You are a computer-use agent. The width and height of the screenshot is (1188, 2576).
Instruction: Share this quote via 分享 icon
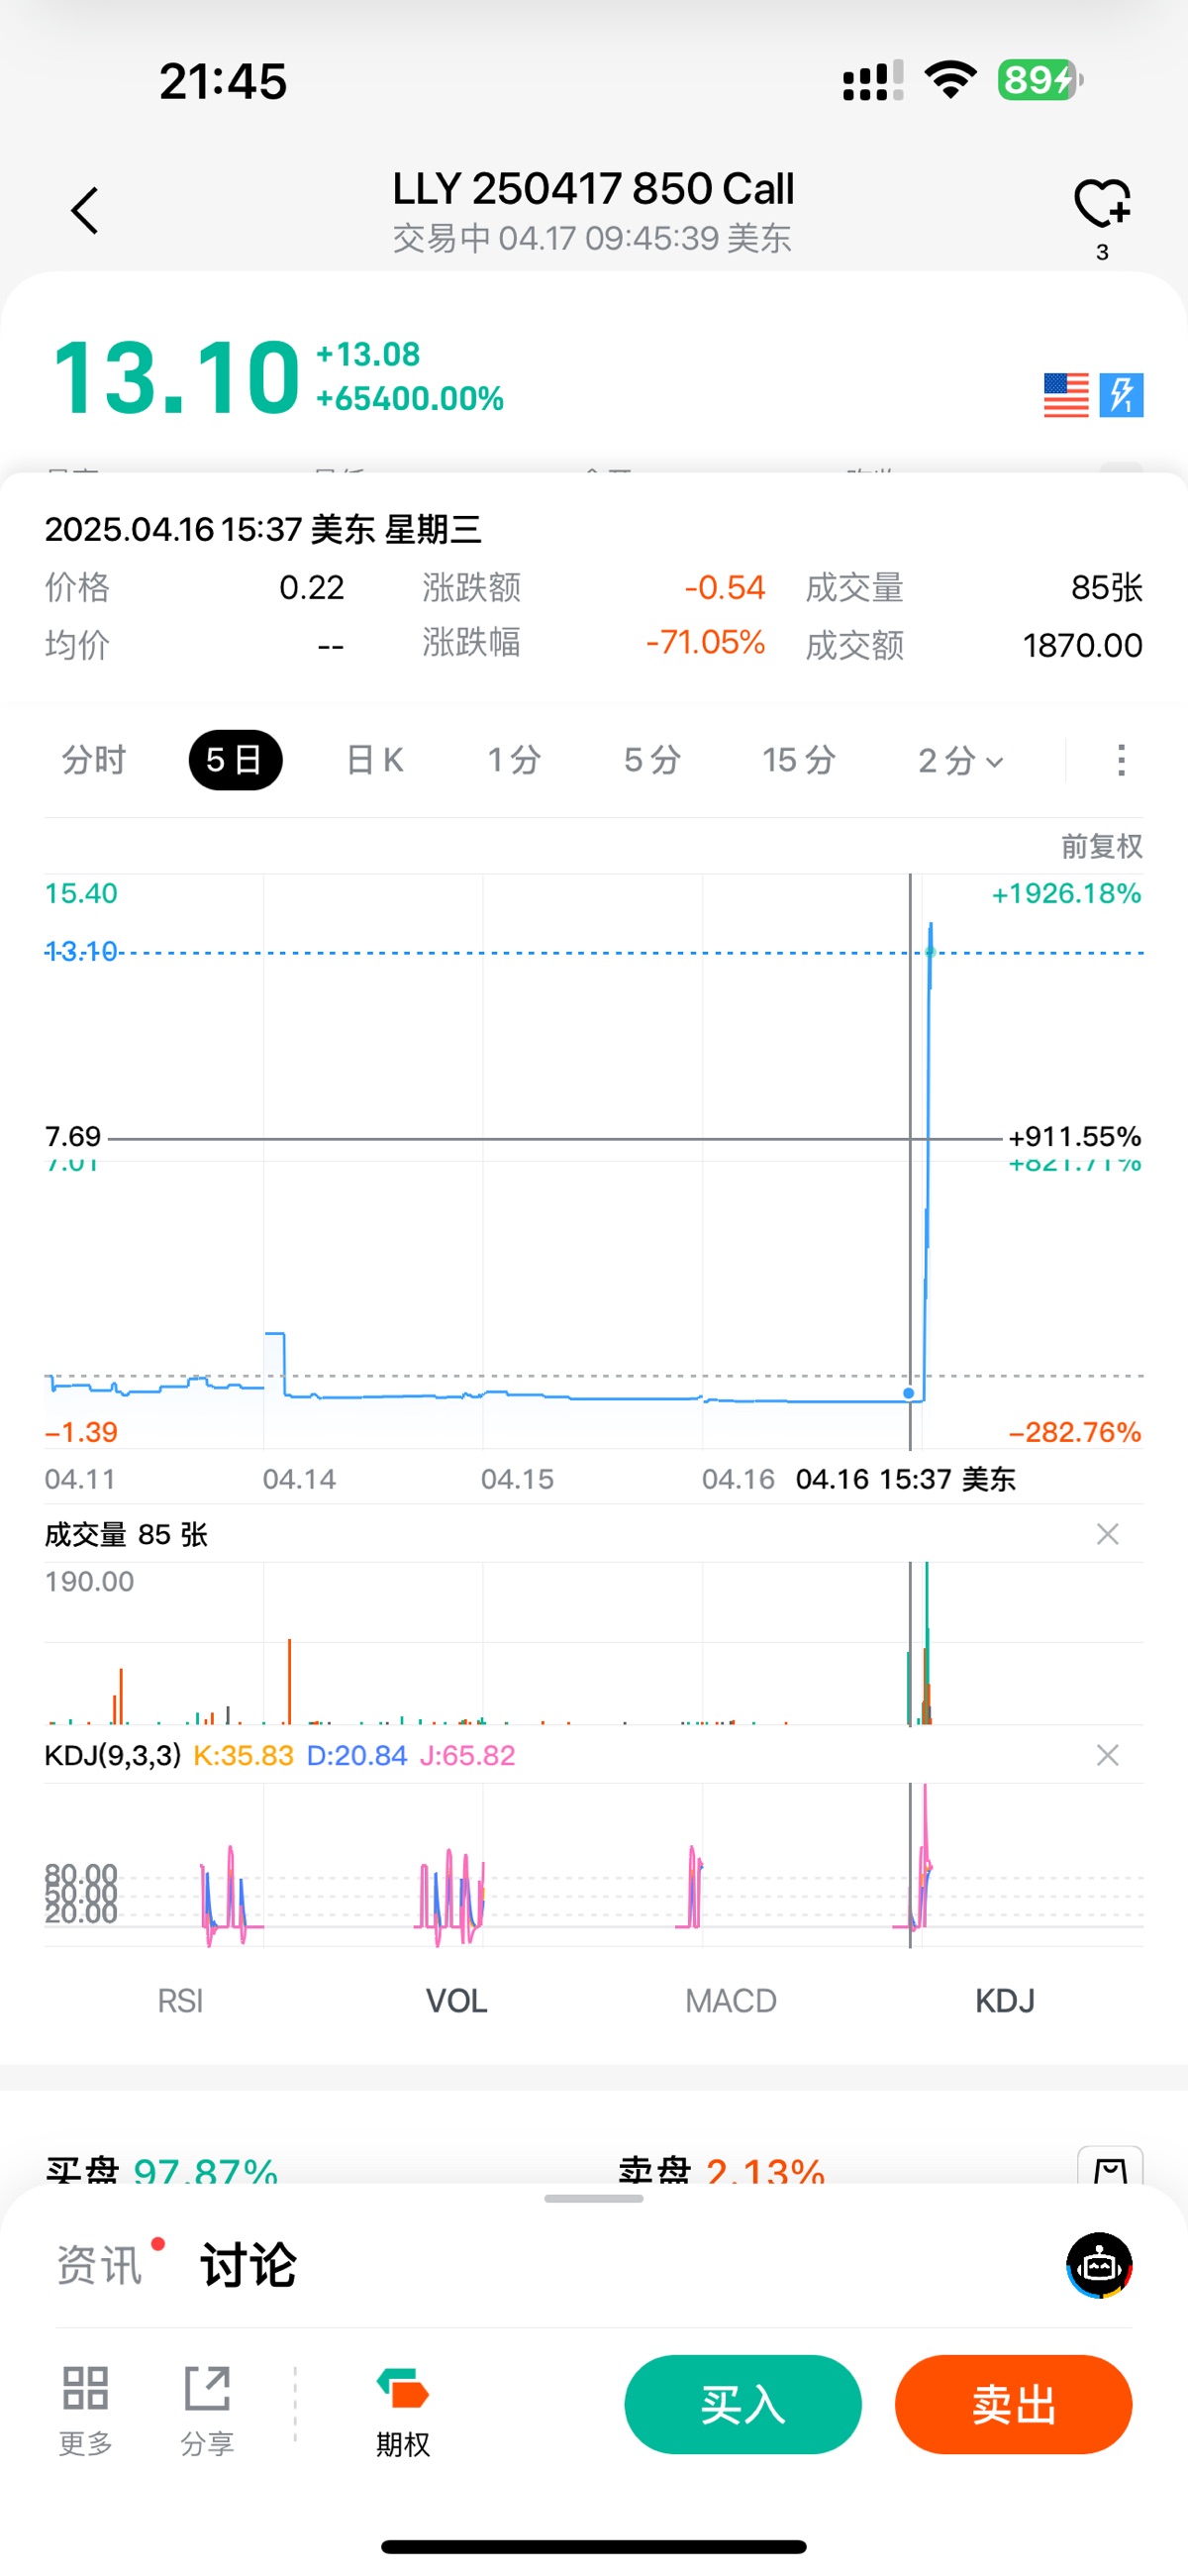click(207, 2408)
